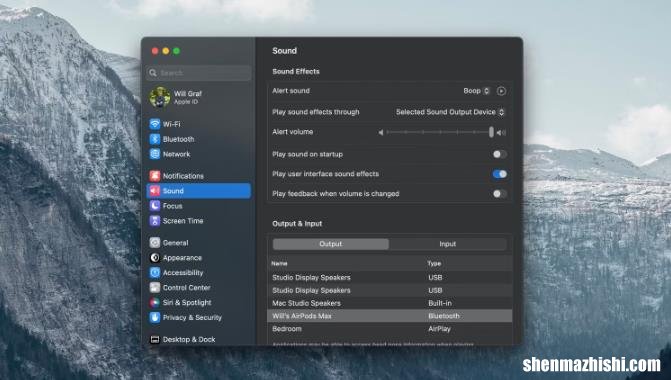The height and width of the screenshot is (380, 671).
Task: Open Desktop & Dock settings label
Action: click(x=189, y=339)
